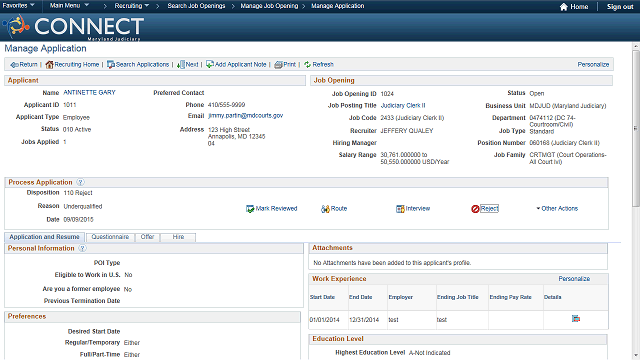
Task: Click the Interview text link
Action: coord(418,209)
